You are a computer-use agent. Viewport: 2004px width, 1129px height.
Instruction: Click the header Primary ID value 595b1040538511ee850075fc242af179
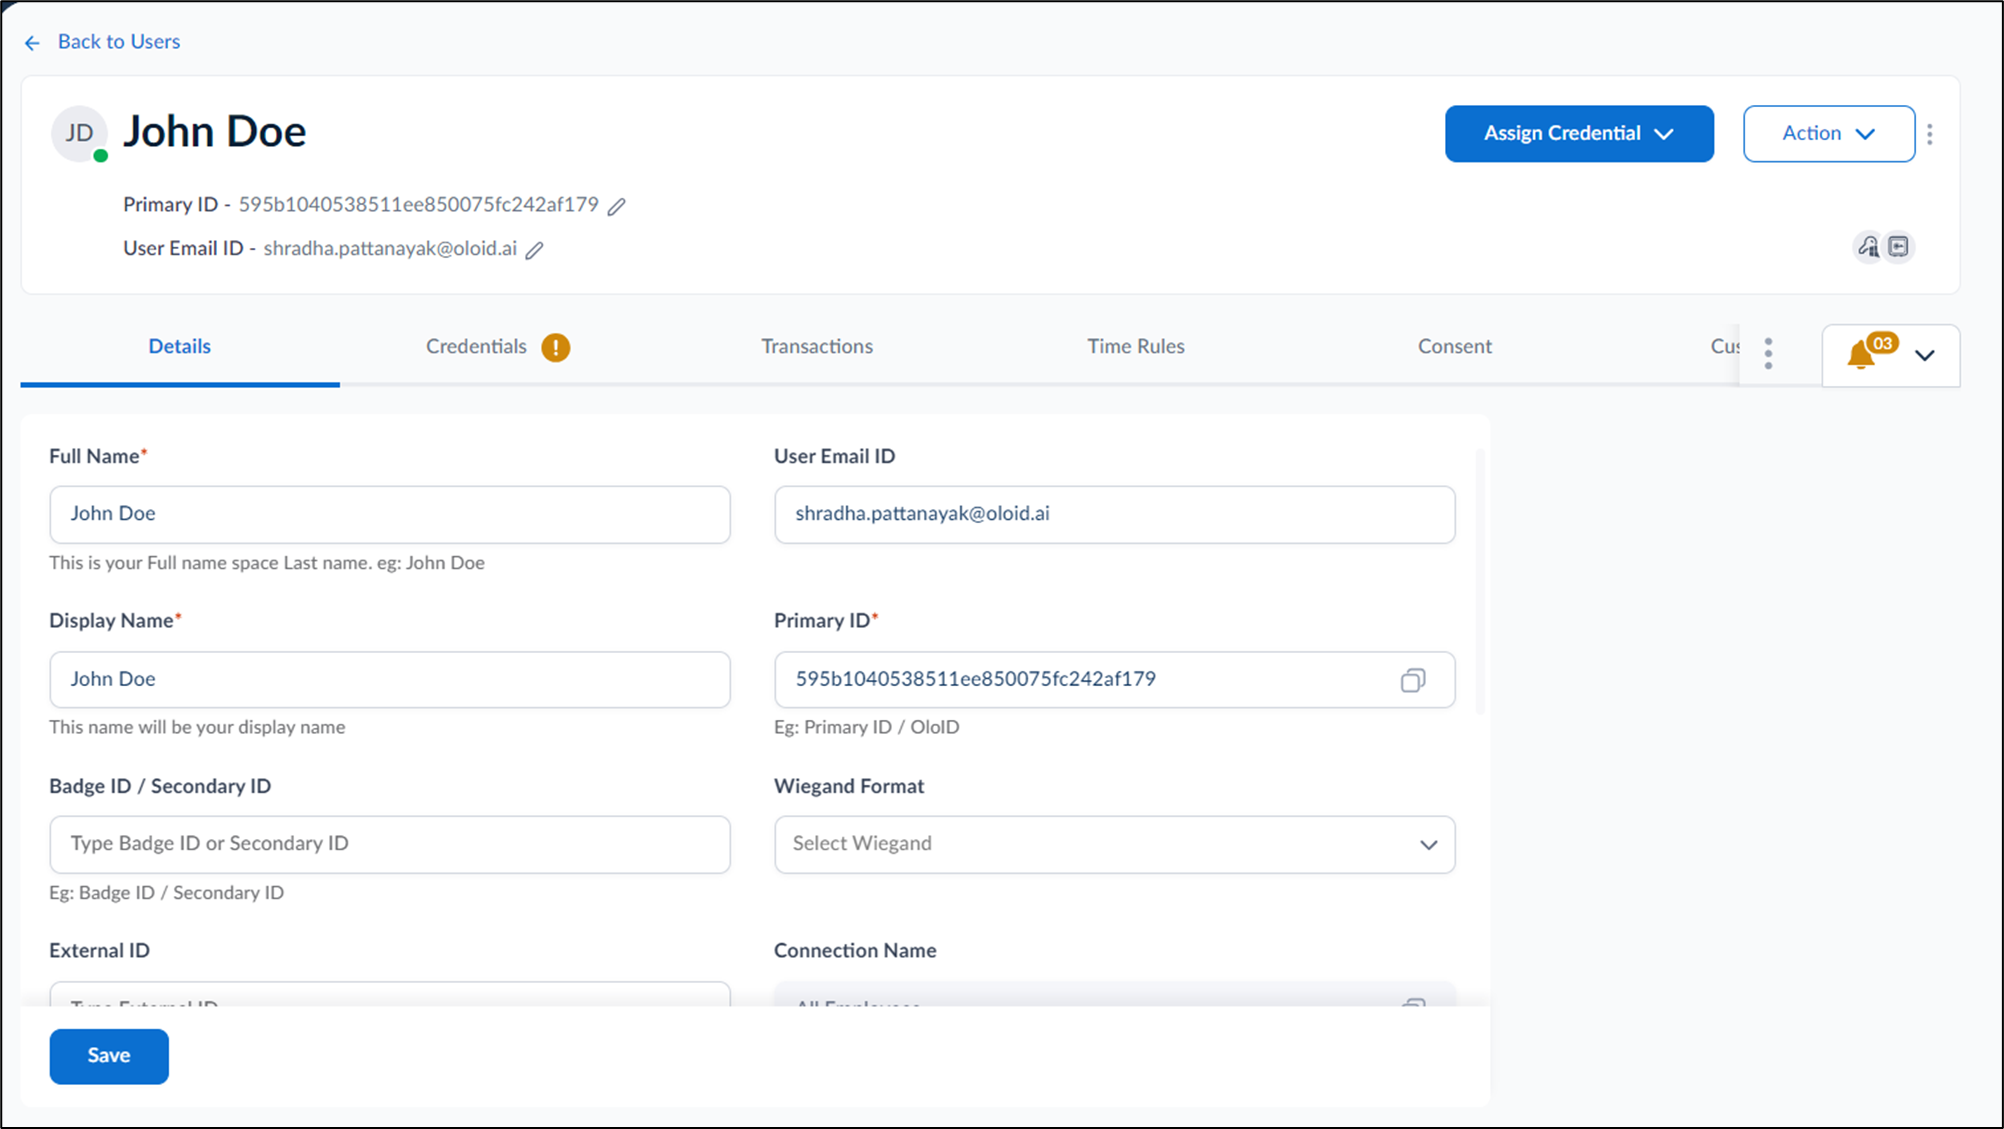(x=418, y=204)
